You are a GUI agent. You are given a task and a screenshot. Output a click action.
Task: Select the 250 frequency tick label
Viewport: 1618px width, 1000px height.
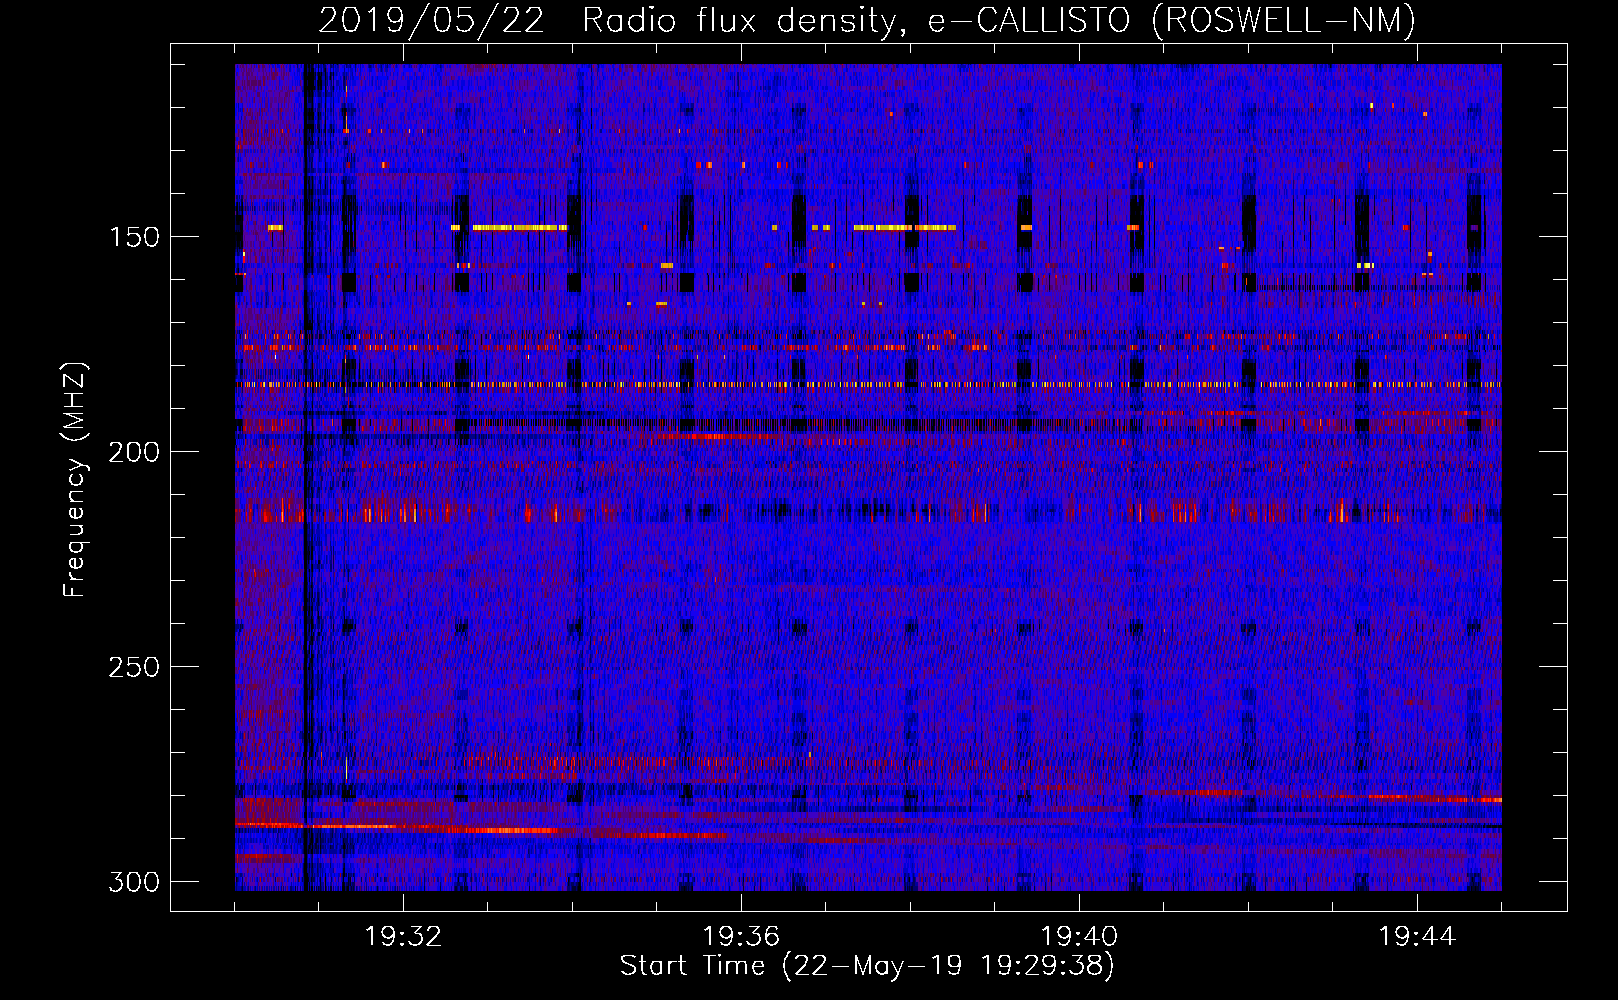pos(133,667)
